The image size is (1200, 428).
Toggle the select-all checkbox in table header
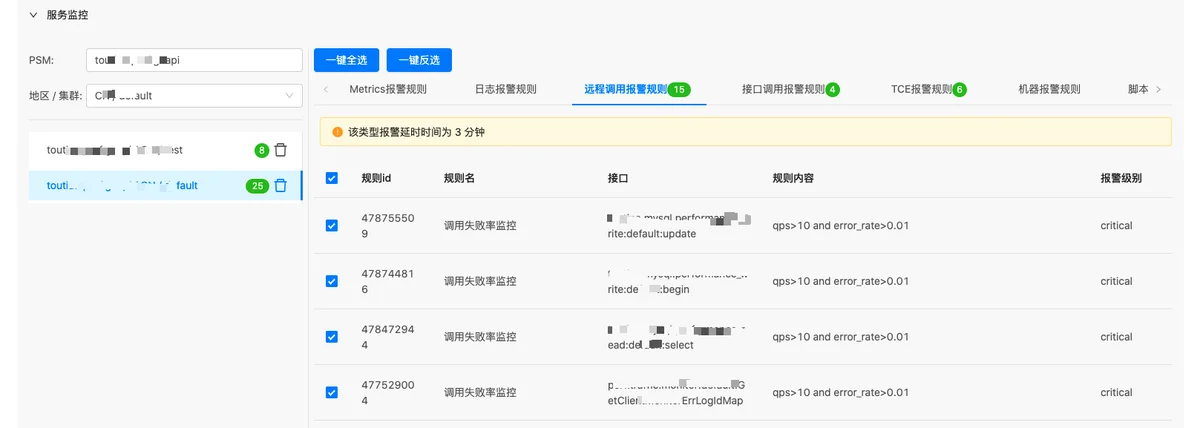pos(332,178)
